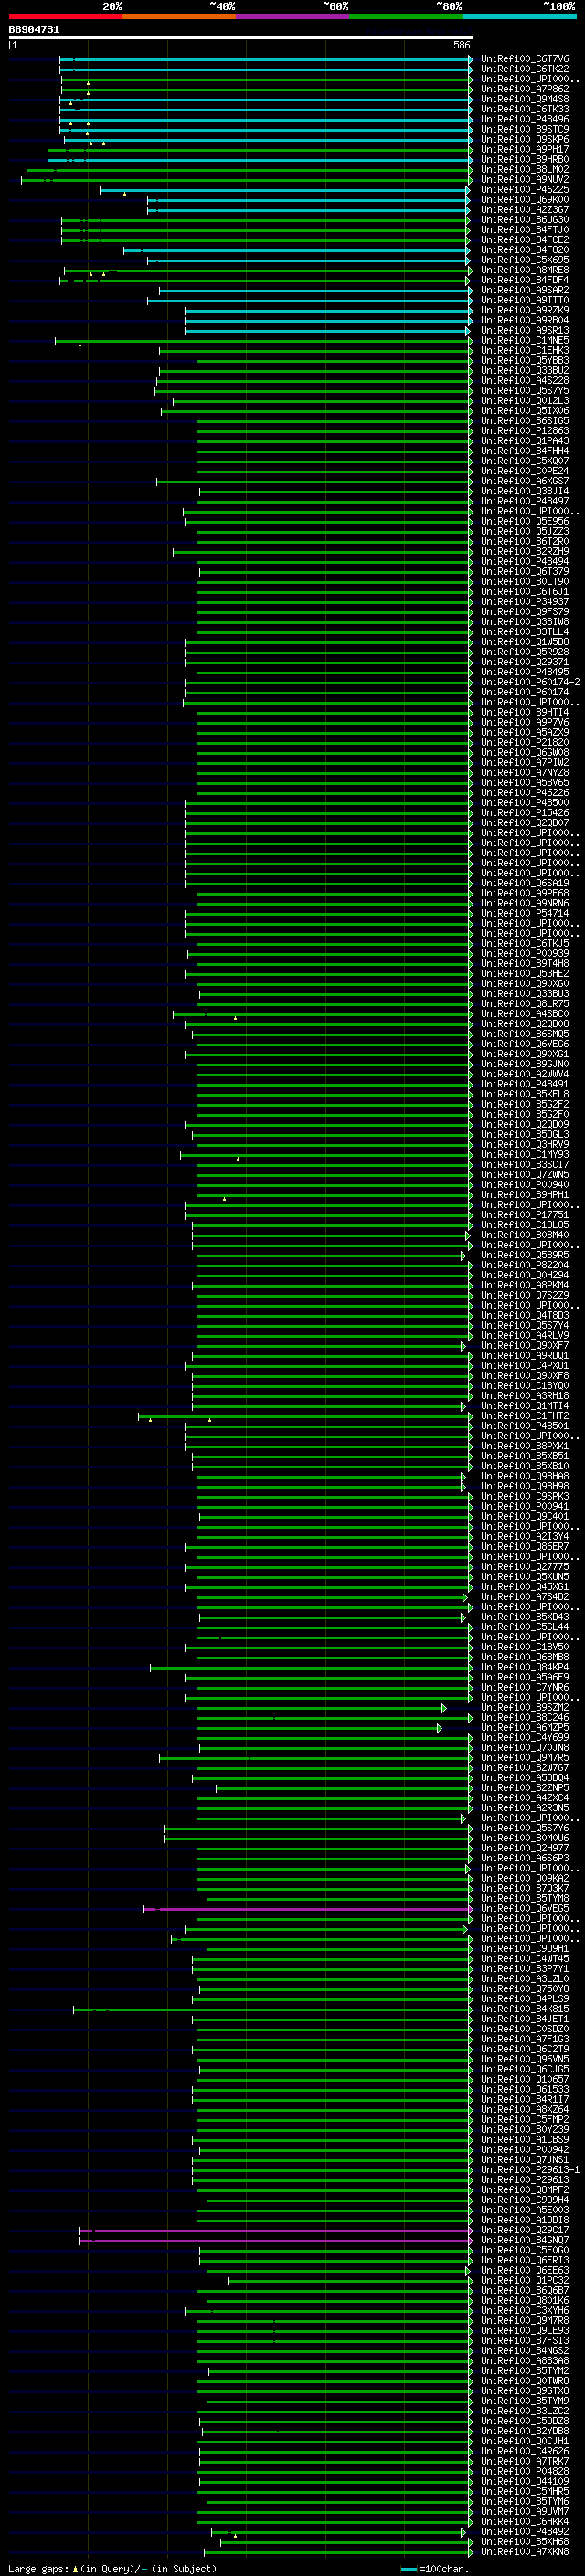This screenshot has height=2576, width=585.
Task: Click the cyan alignment bar of UniRef100_A9TTT0
Action: coord(310,300)
